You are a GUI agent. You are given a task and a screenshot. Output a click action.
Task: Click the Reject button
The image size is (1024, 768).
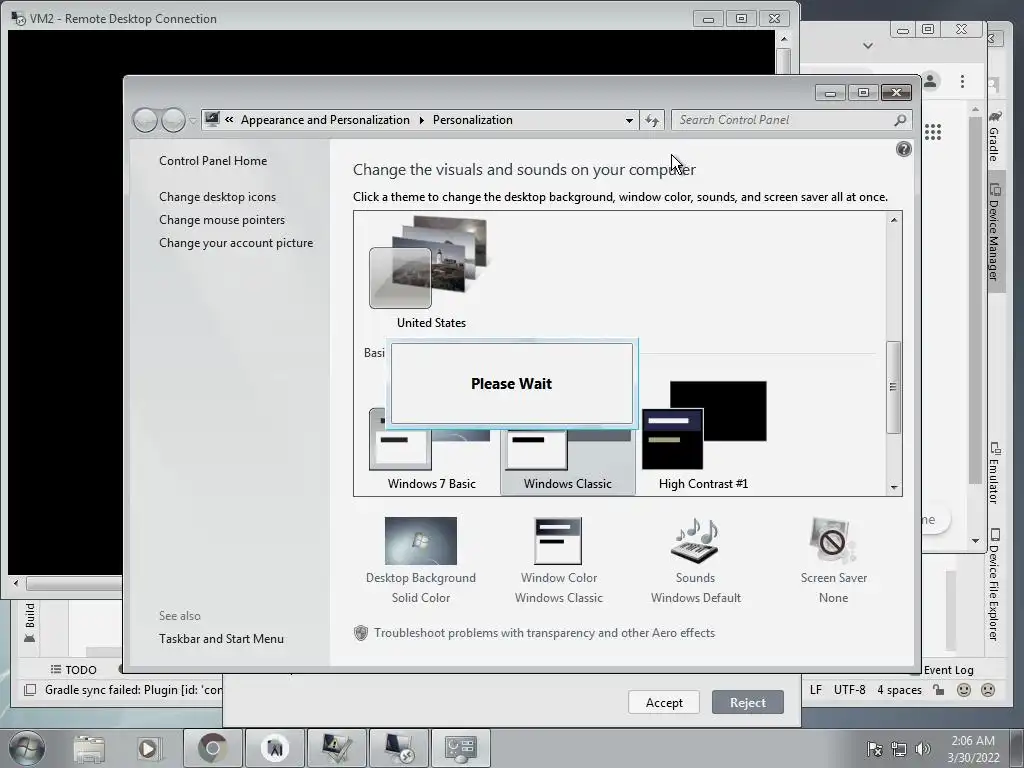(x=748, y=703)
